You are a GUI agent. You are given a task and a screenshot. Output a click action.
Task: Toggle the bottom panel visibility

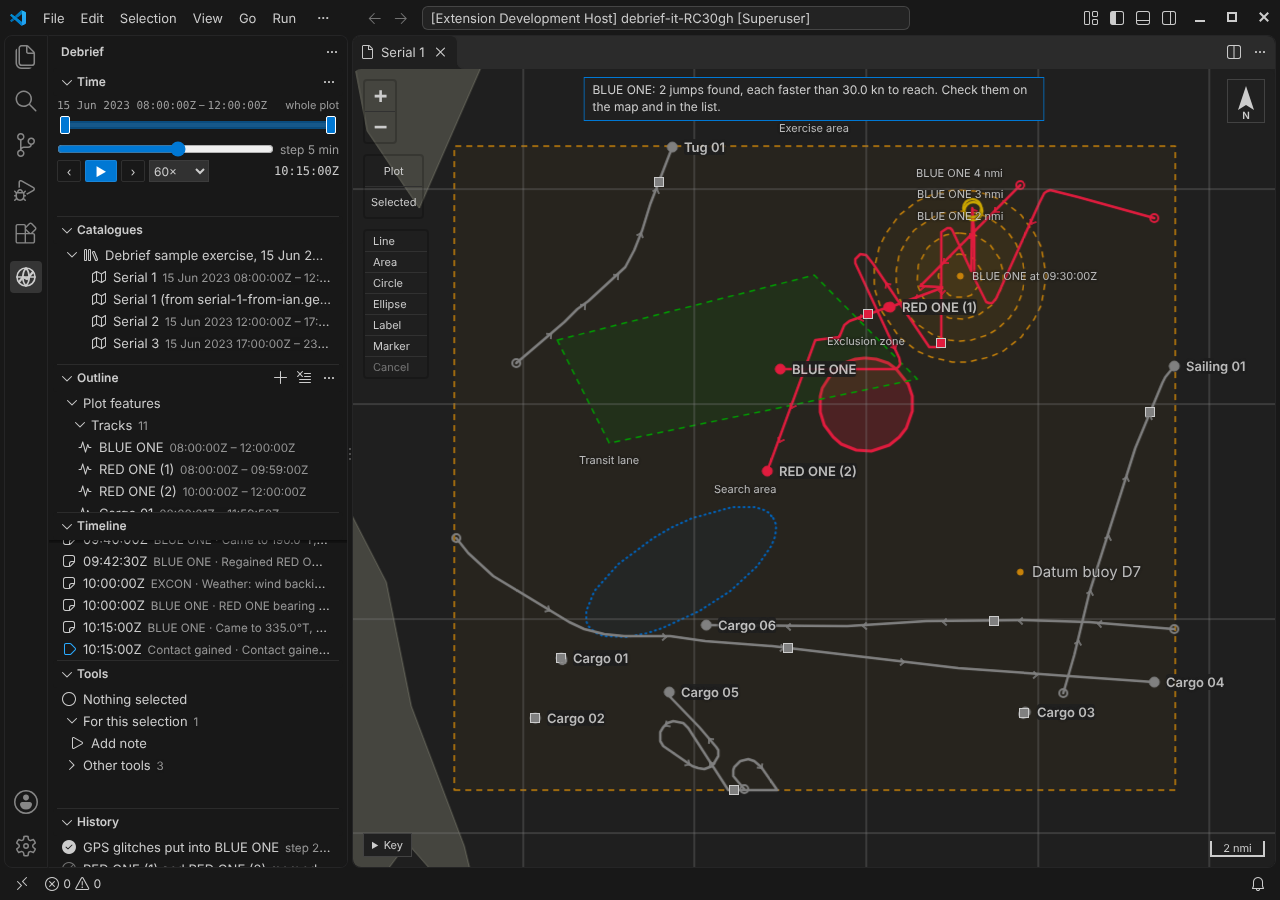click(1143, 18)
